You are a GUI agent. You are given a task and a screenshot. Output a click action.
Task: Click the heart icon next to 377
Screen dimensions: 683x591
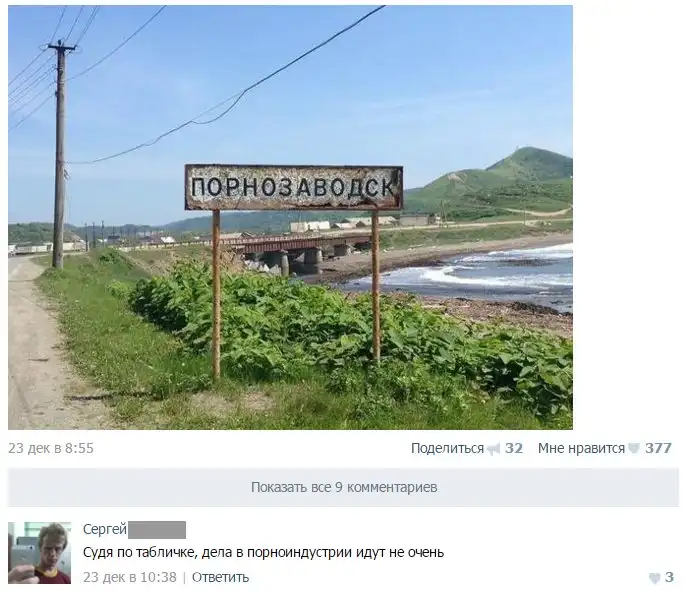(x=634, y=449)
